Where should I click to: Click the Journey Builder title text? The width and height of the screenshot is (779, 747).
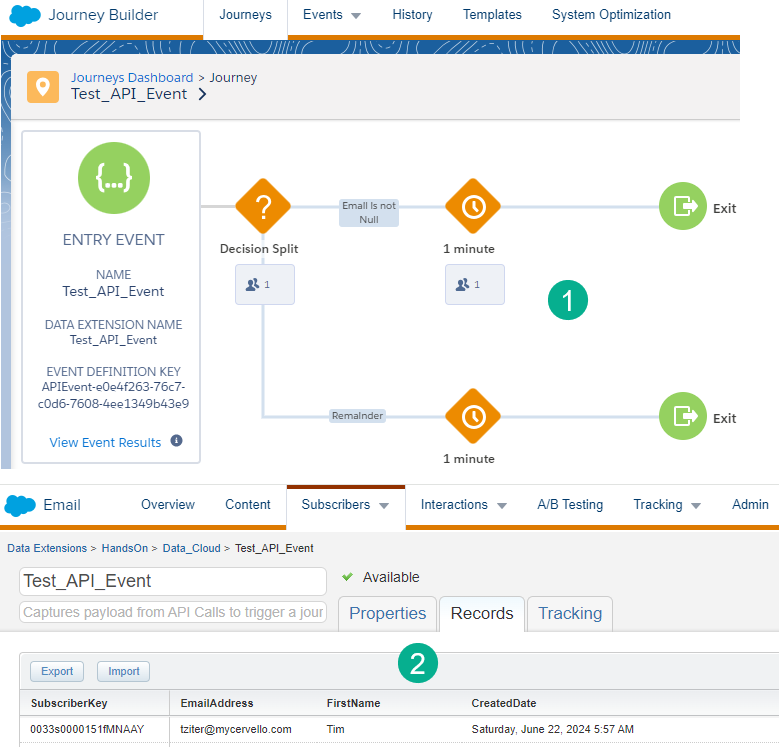[103, 15]
